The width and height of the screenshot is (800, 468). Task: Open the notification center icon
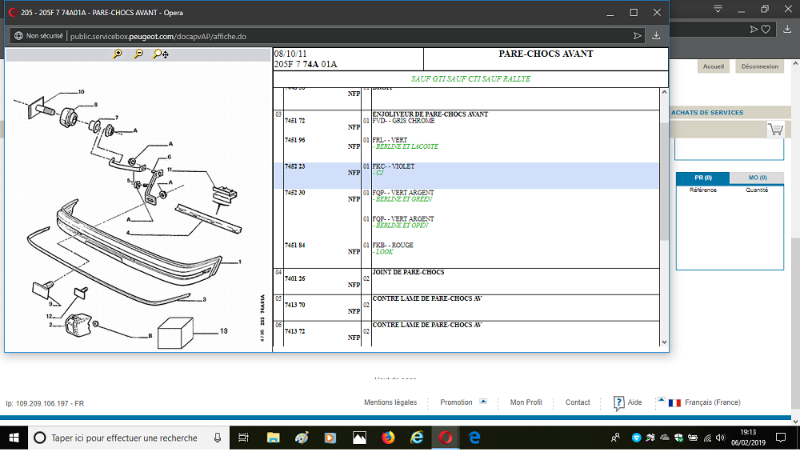click(x=781, y=438)
